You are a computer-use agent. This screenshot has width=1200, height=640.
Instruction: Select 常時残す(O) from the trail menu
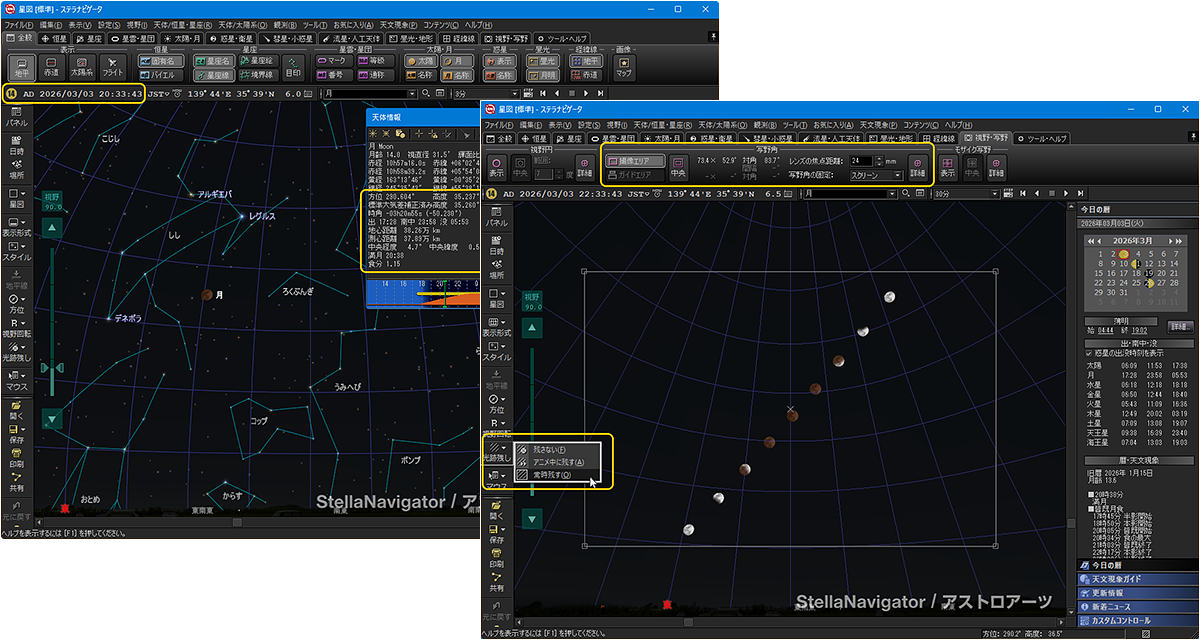point(553,475)
